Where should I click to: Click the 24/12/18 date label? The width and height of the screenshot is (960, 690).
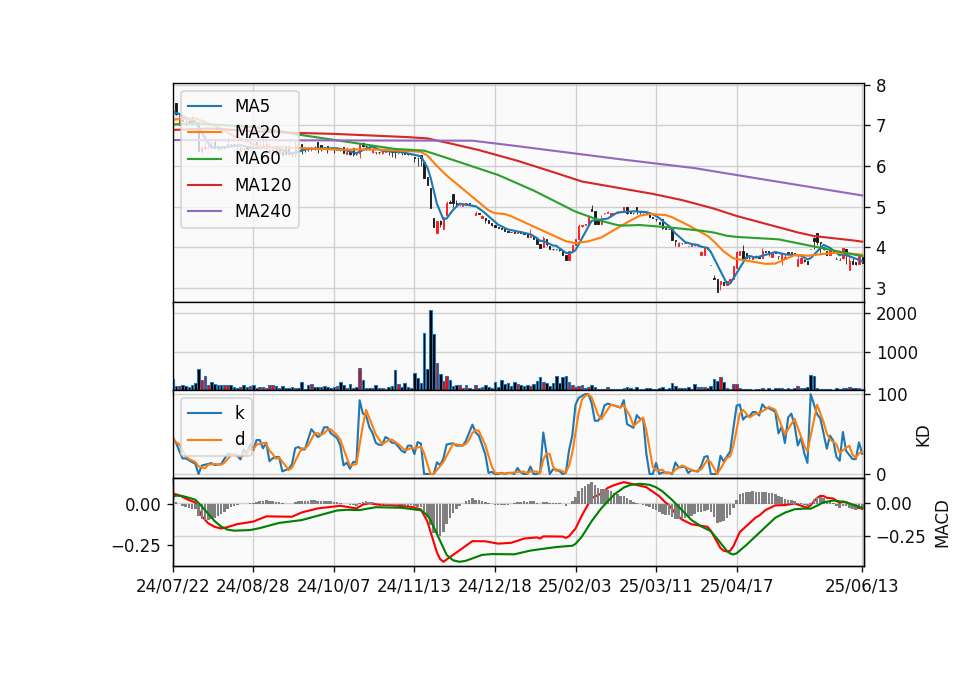pos(495,586)
